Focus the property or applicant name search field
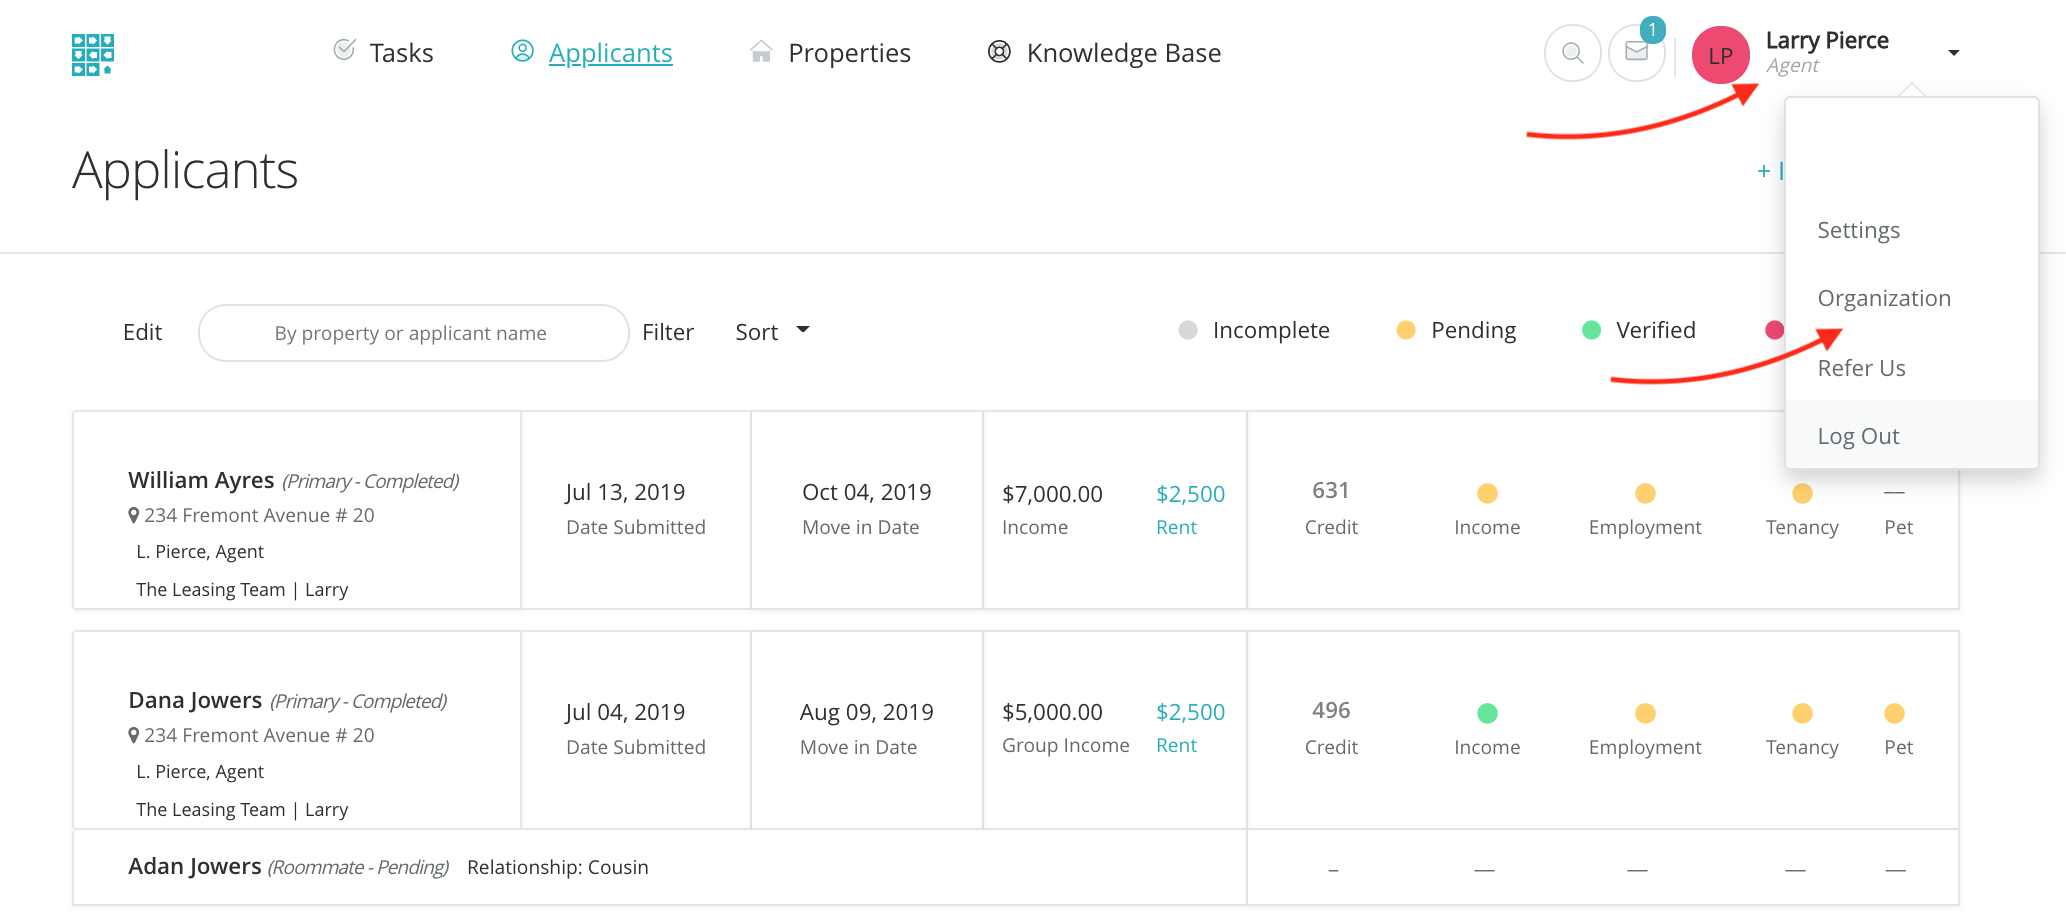The width and height of the screenshot is (2066, 912). (x=412, y=333)
